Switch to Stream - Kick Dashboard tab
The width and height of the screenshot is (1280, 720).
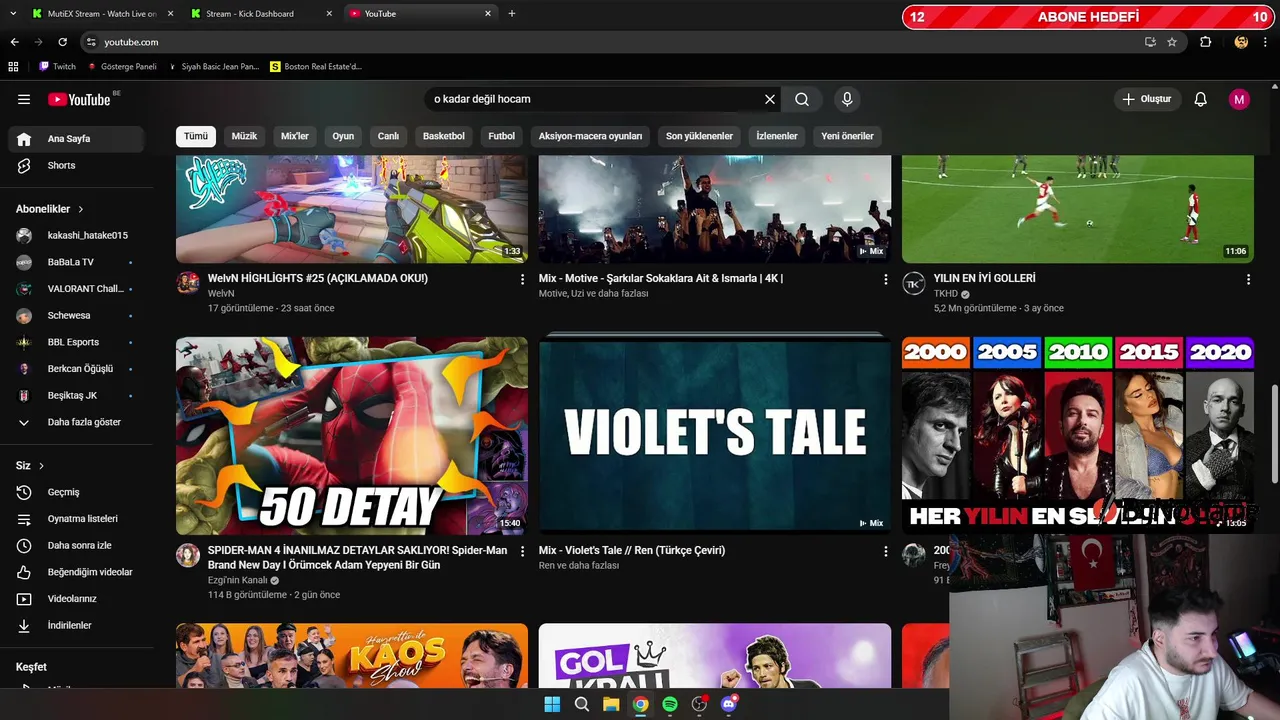(x=261, y=14)
